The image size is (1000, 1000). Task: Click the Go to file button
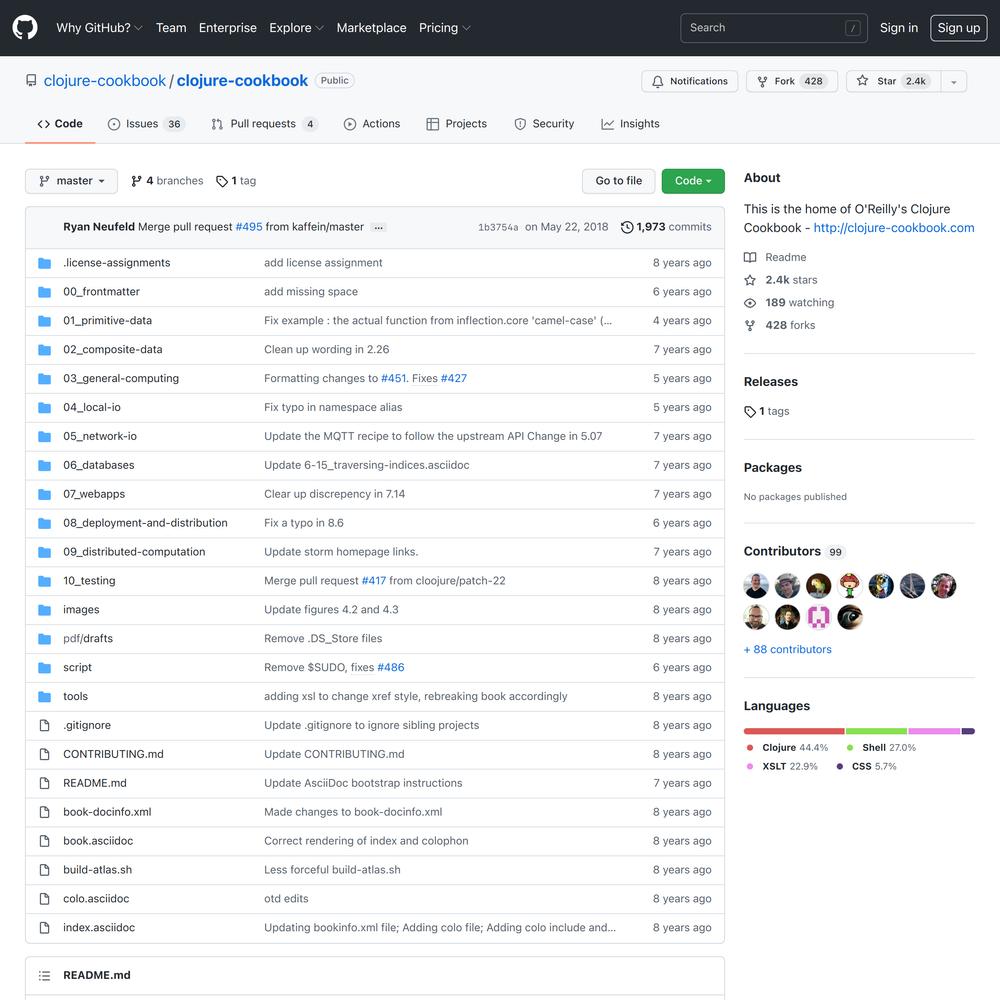click(619, 181)
